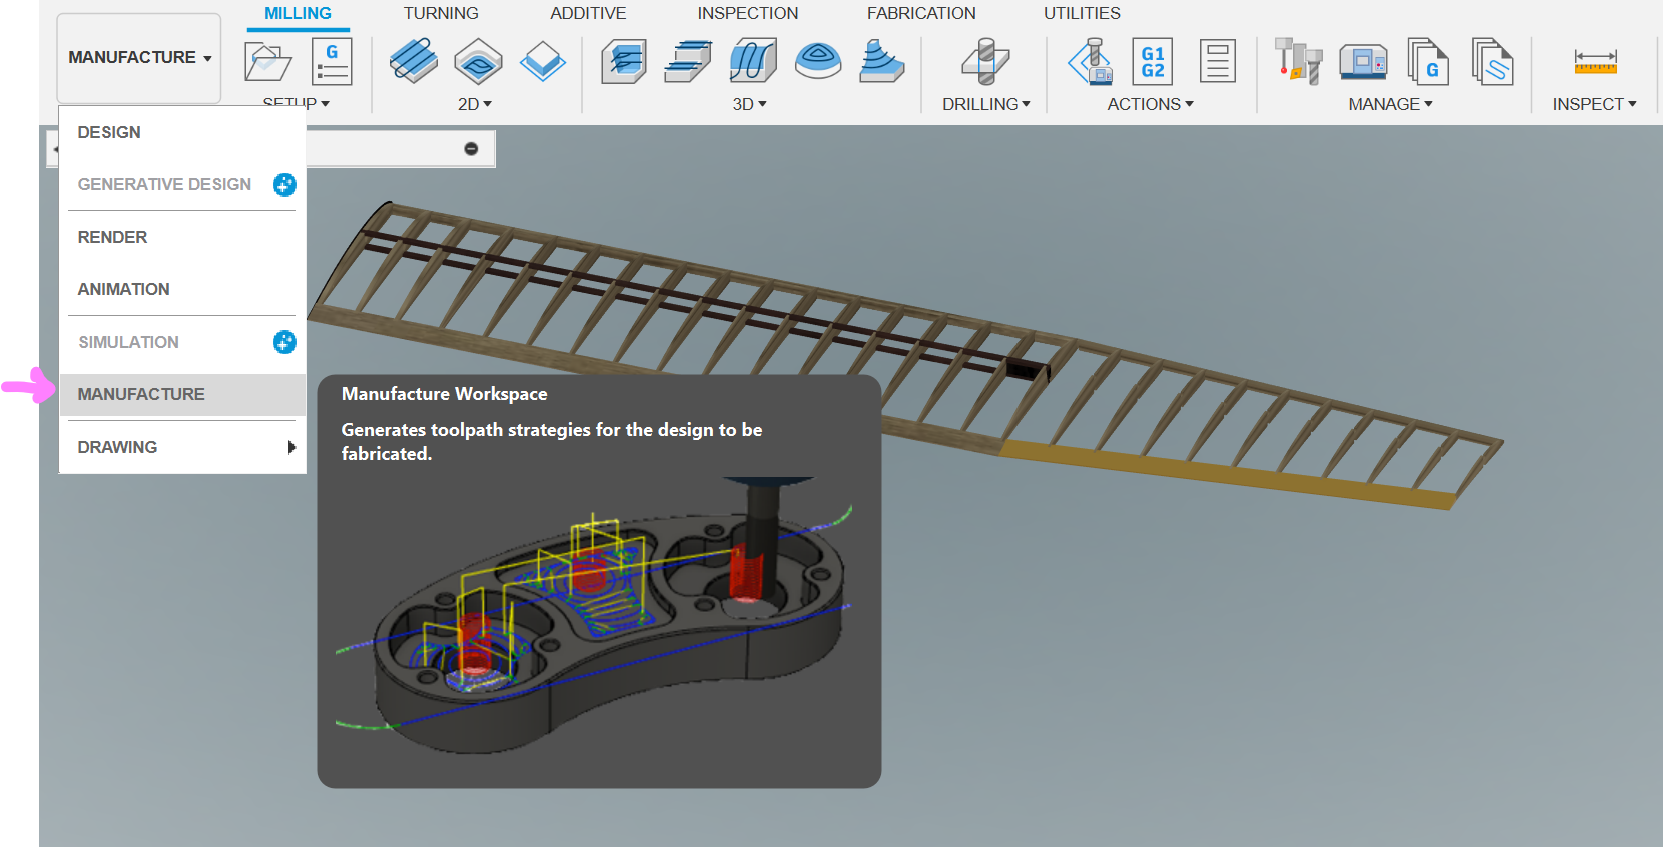Open the ACTIONS dropdown menu
The width and height of the screenshot is (1663, 847).
coord(1150,104)
